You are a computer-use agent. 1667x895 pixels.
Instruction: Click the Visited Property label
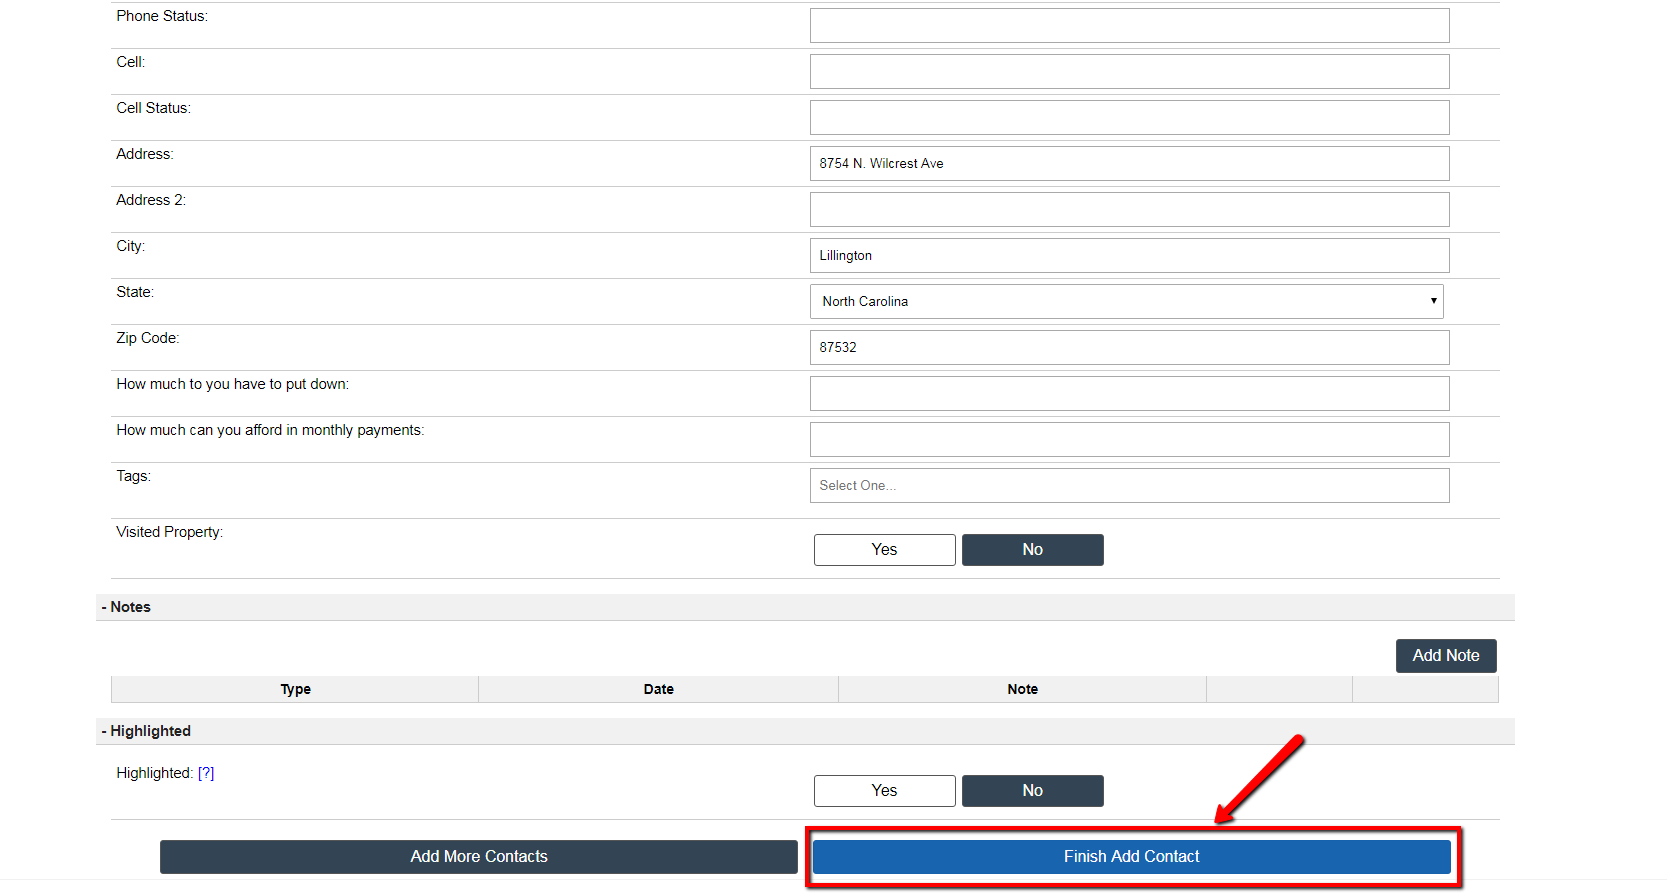point(169,532)
